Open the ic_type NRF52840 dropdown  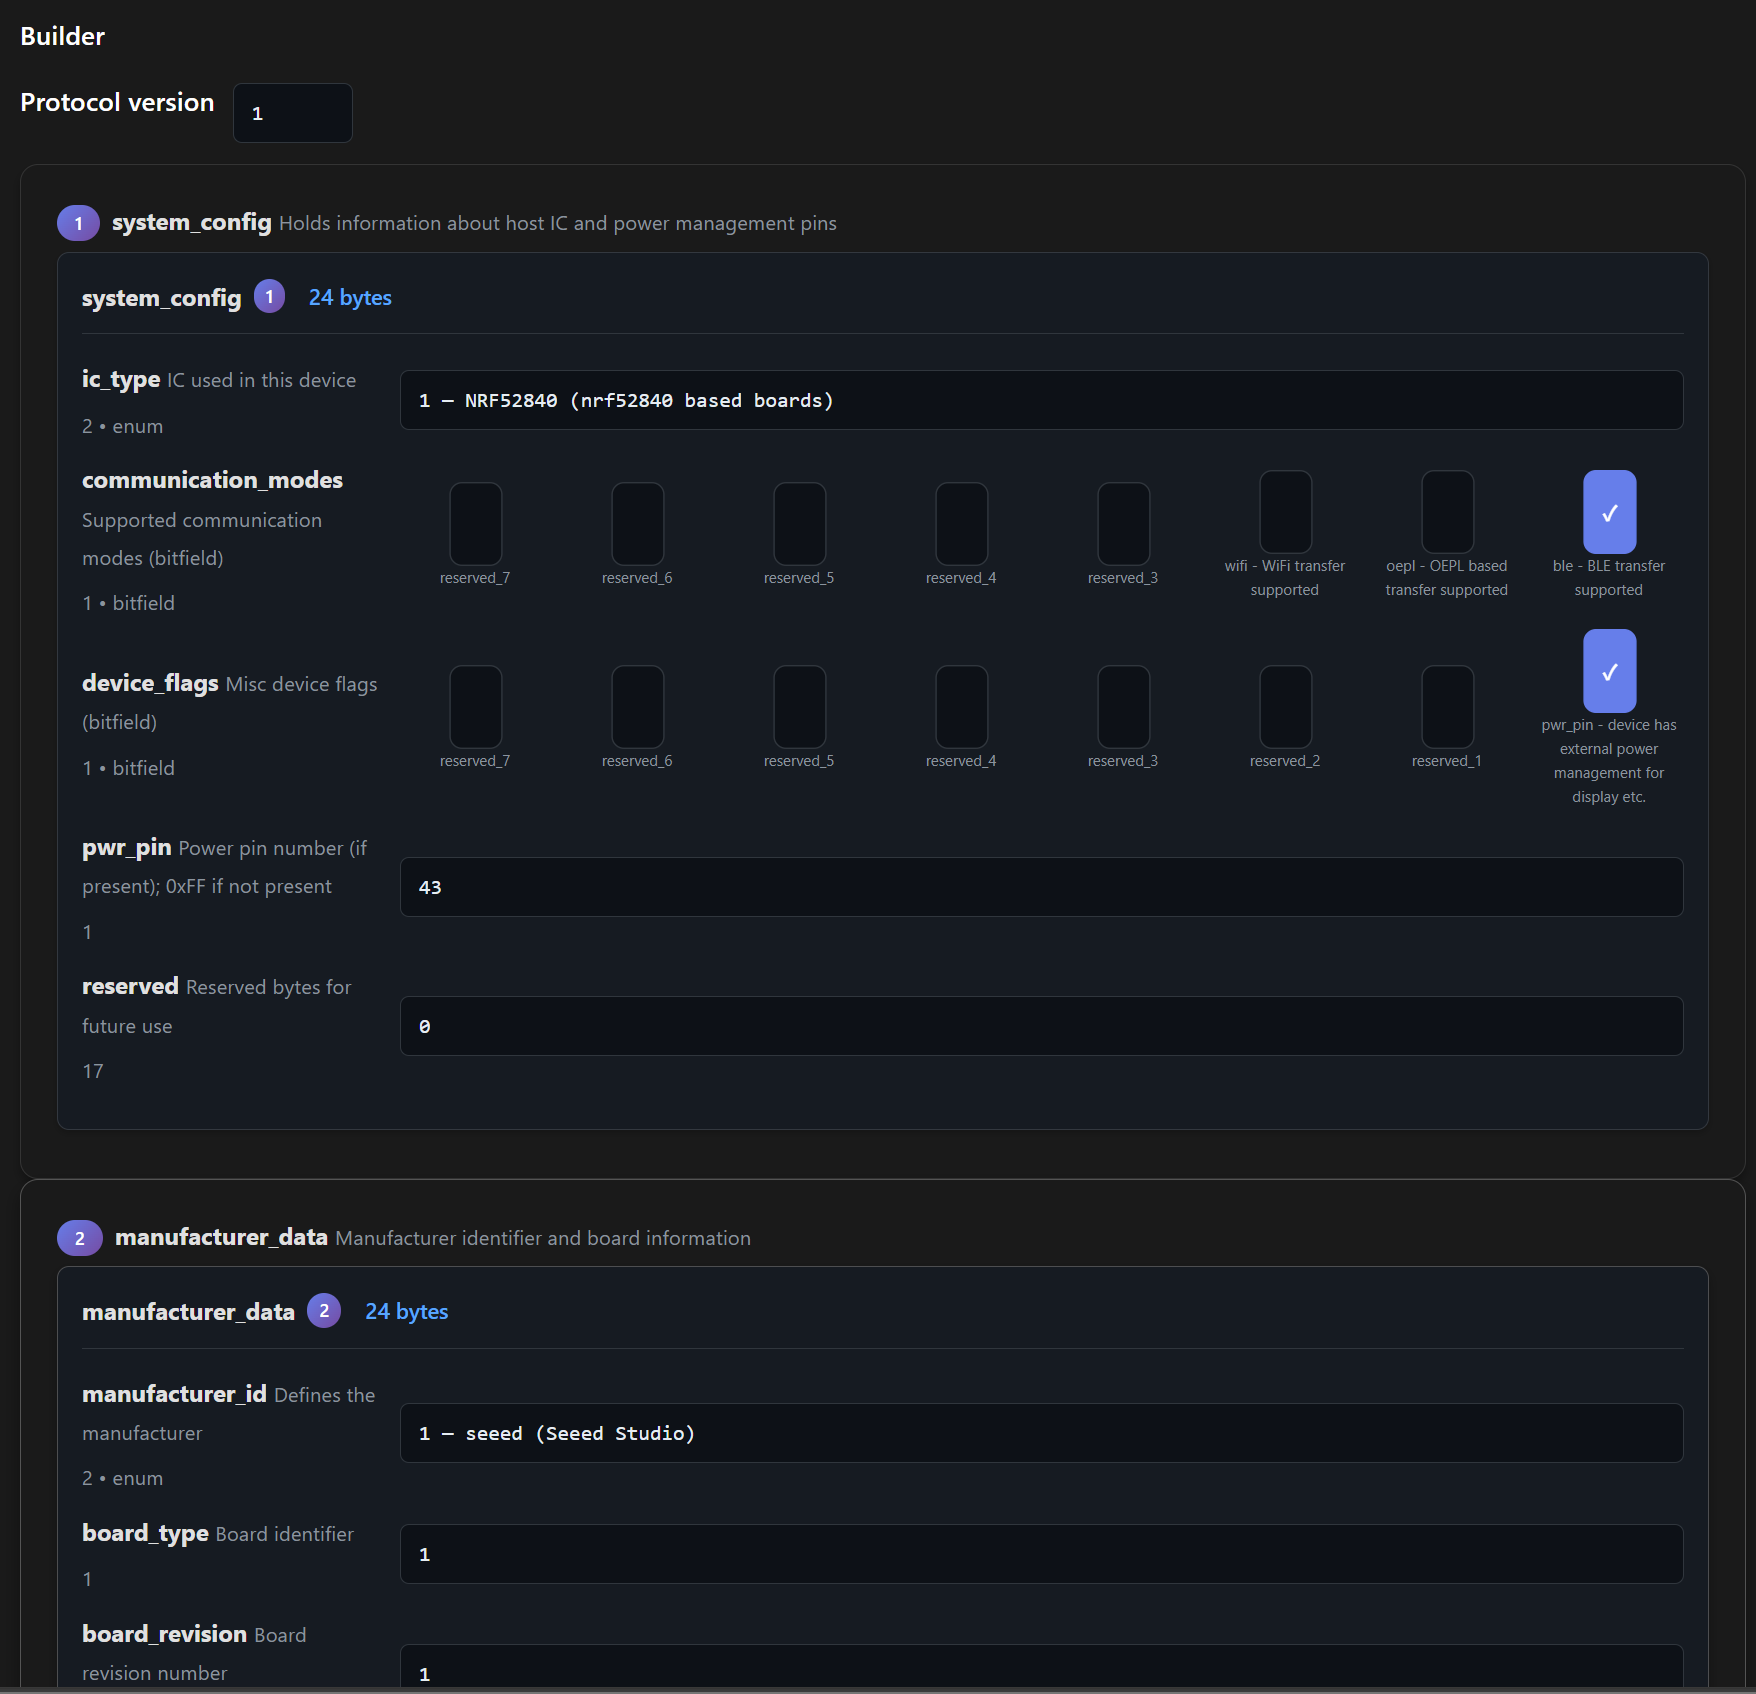click(1040, 400)
